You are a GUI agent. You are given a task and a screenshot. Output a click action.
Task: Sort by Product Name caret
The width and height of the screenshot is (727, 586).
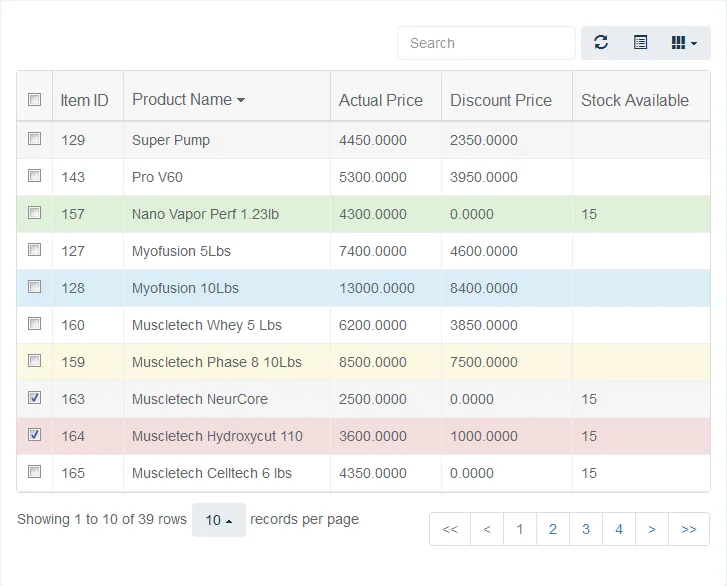pos(241,100)
